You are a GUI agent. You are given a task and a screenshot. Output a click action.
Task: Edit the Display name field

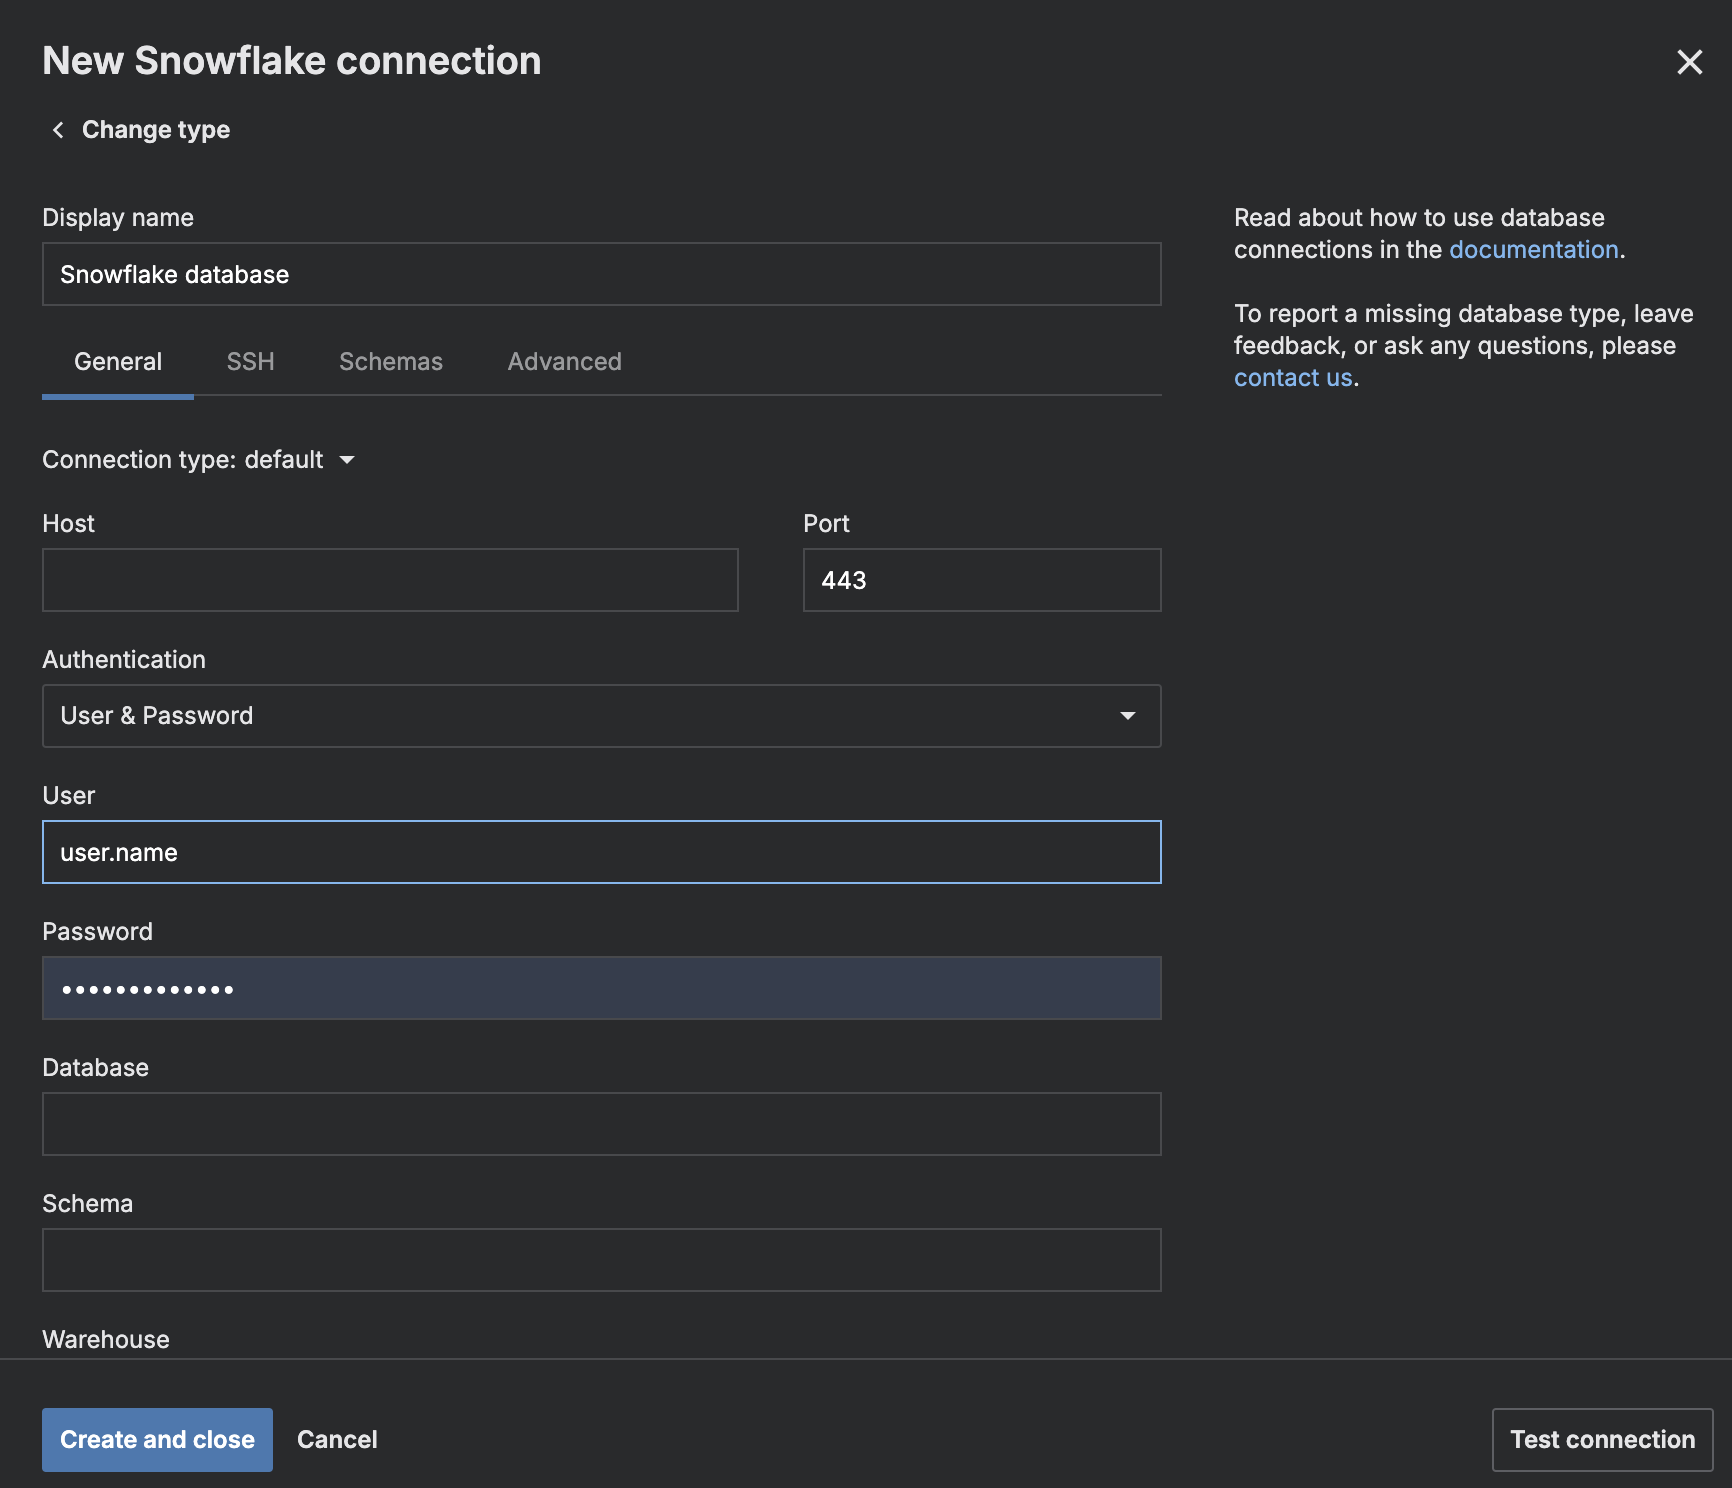[x=600, y=274]
